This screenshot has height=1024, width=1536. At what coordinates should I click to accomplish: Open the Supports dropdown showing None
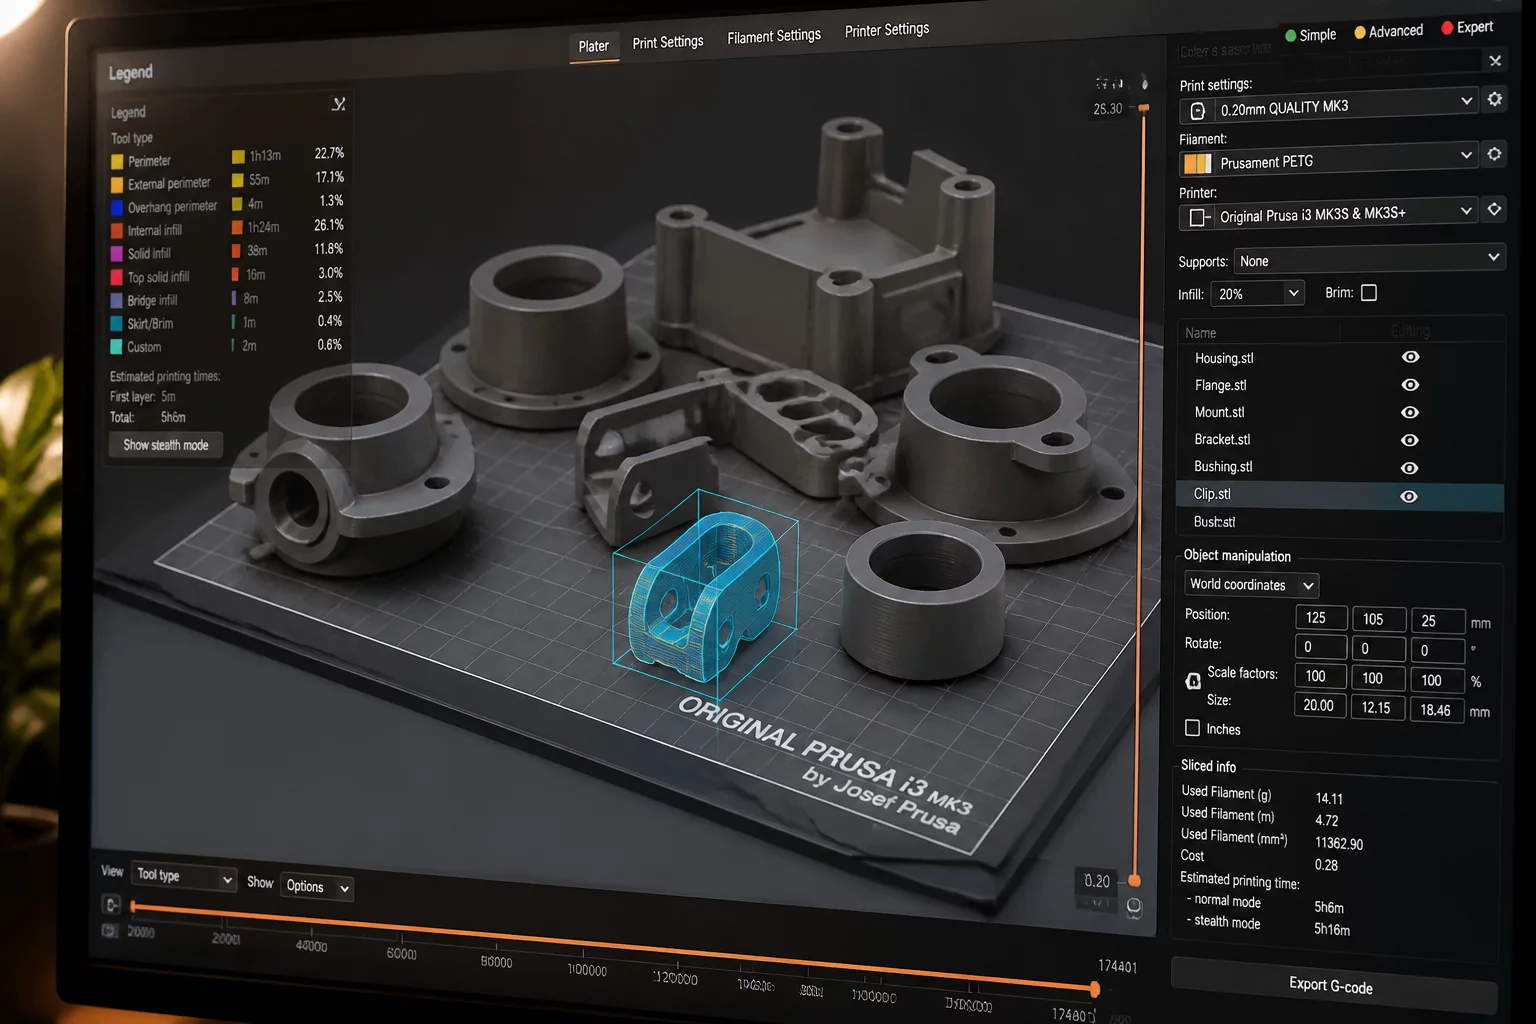pos(1369,260)
